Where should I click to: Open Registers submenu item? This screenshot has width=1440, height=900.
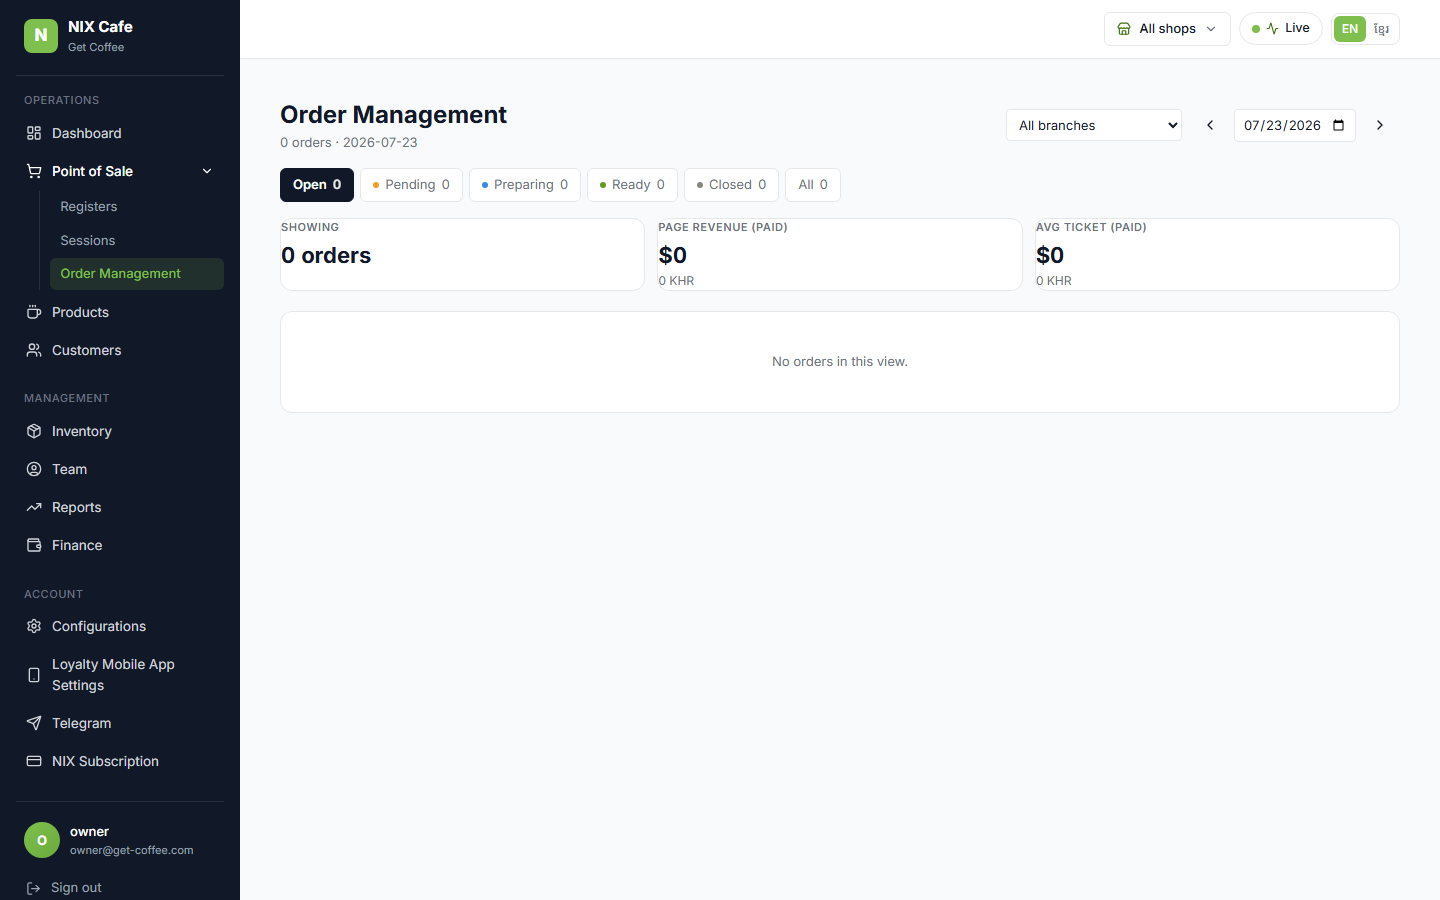137,206
